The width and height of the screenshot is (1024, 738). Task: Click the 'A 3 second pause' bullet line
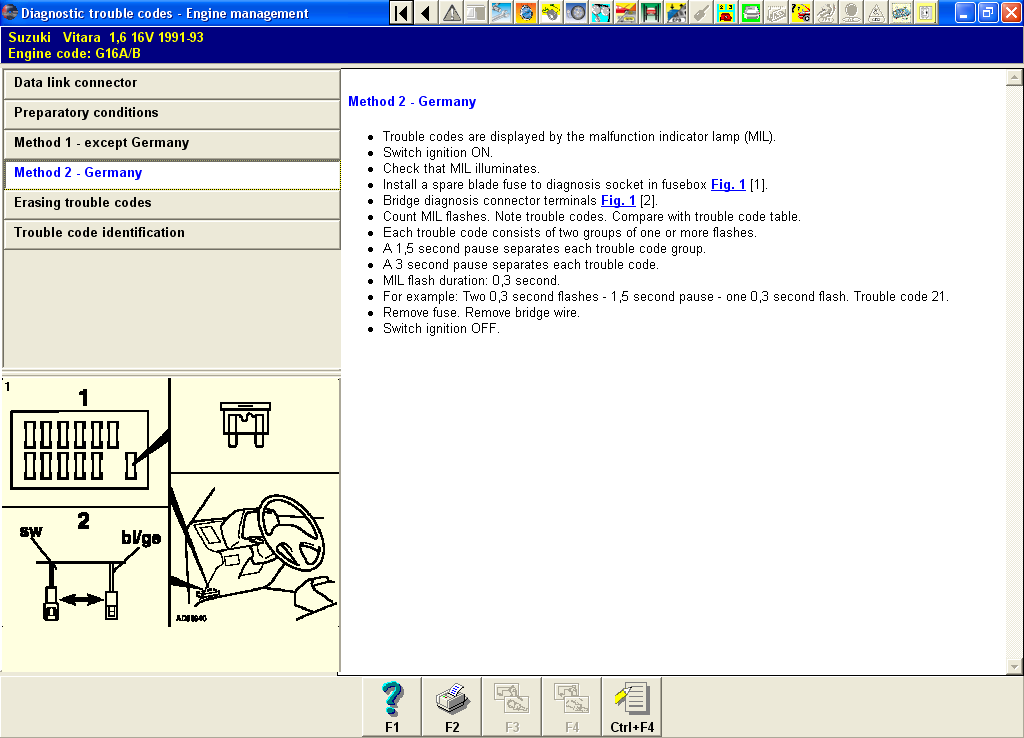click(520, 265)
